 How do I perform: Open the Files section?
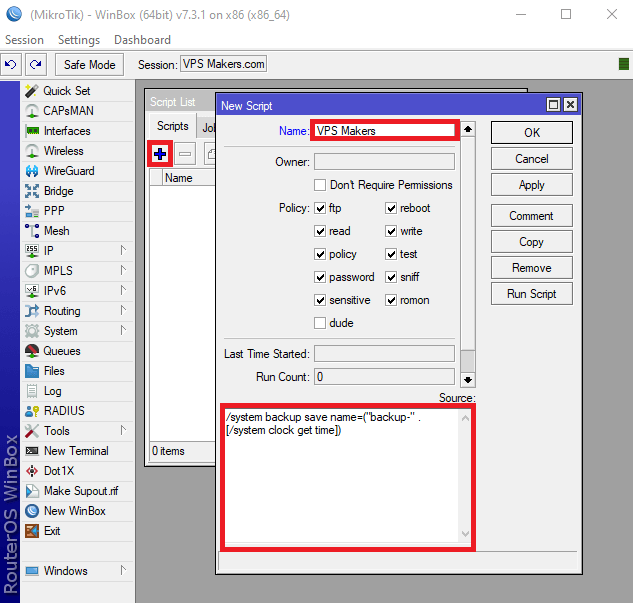coord(78,371)
